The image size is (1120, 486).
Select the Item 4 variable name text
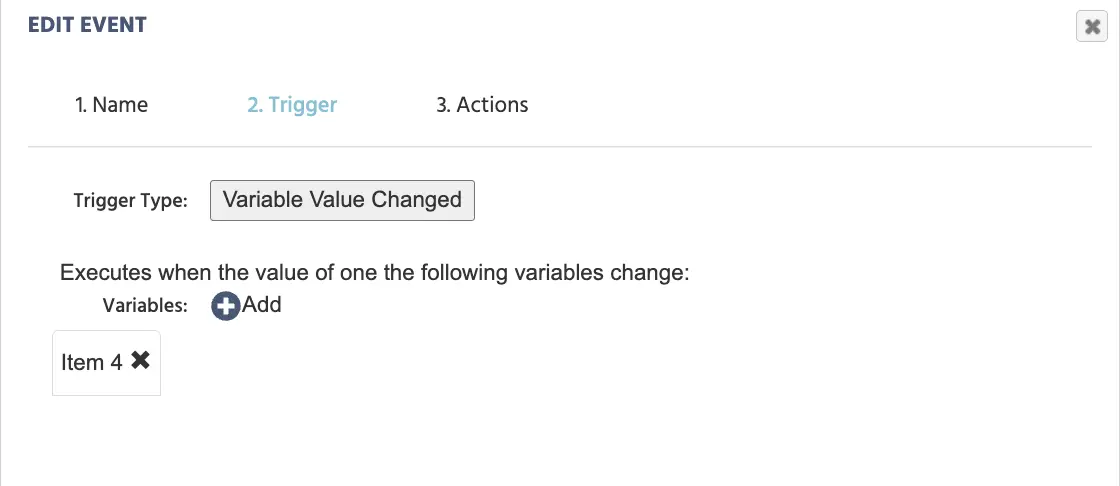[92, 362]
